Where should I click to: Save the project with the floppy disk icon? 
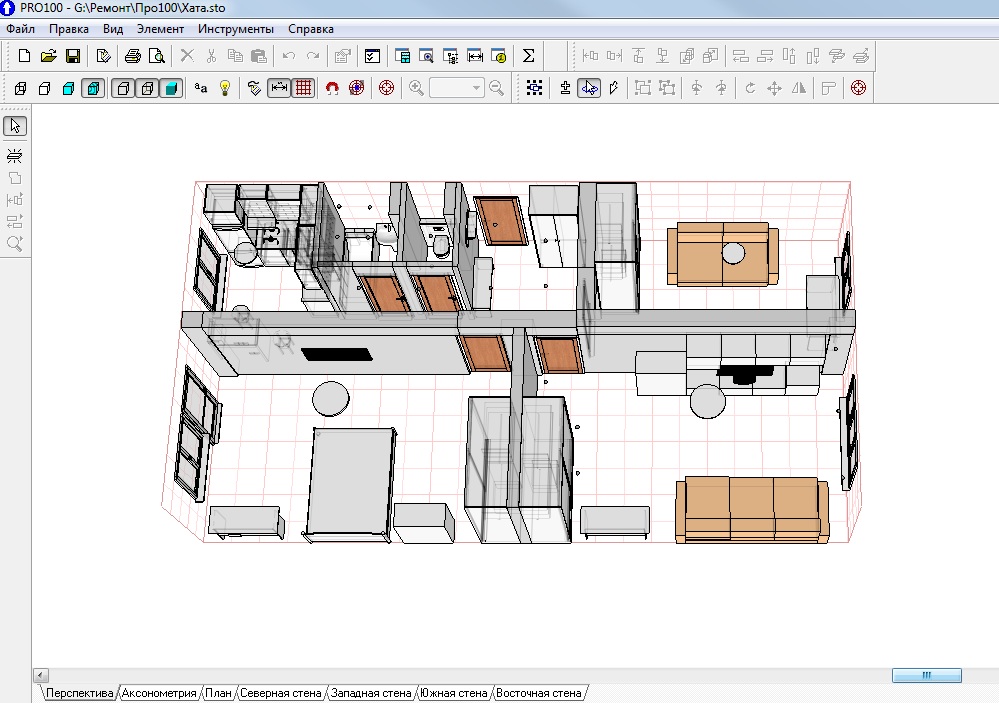point(72,56)
